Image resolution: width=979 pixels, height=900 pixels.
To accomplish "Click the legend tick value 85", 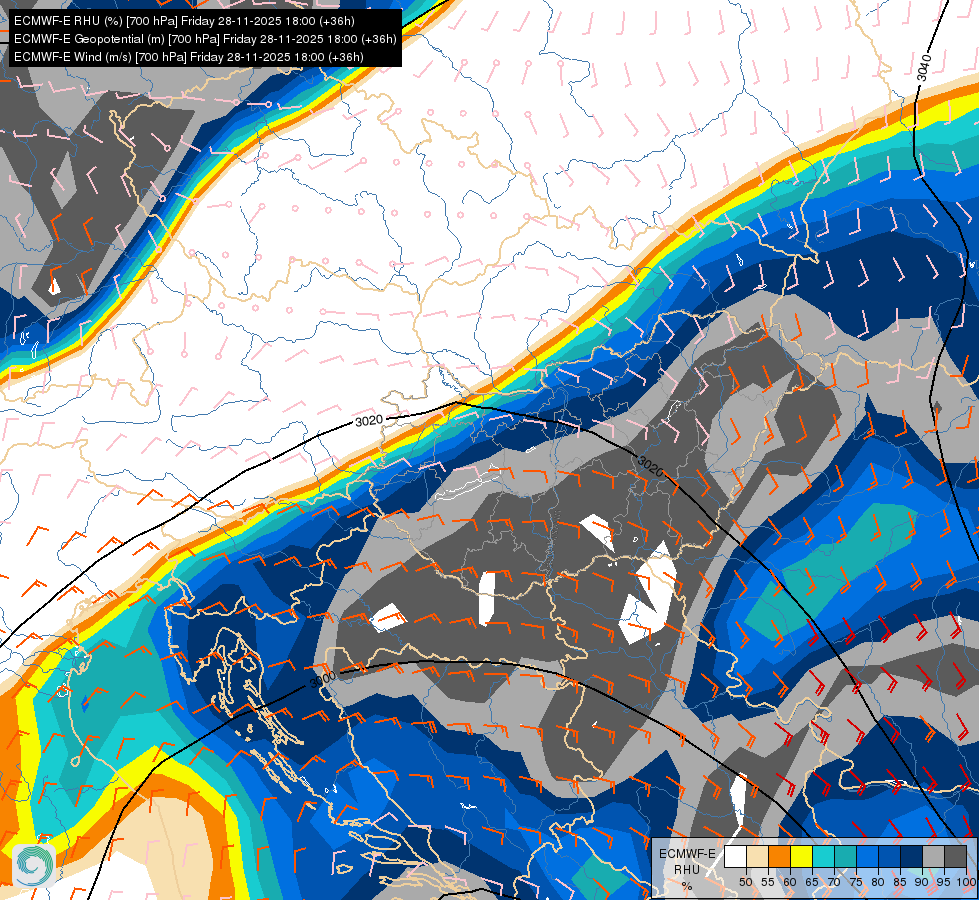I will (x=900, y=883).
